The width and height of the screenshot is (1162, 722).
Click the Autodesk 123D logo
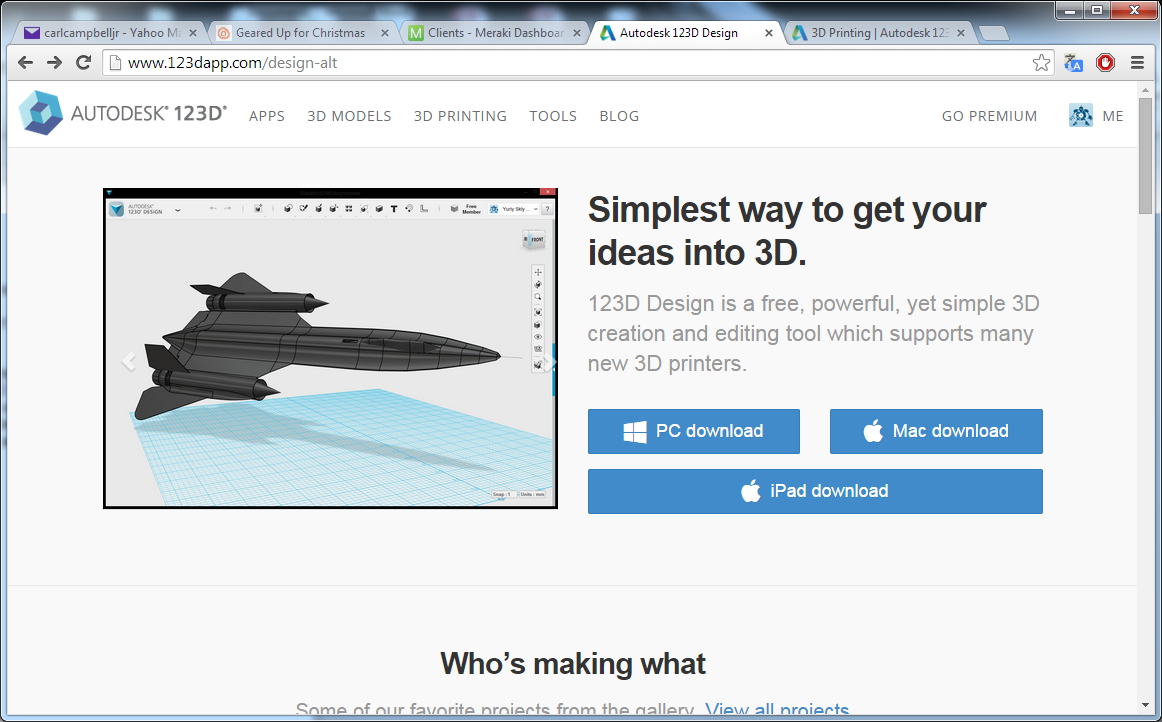[123, 113]
